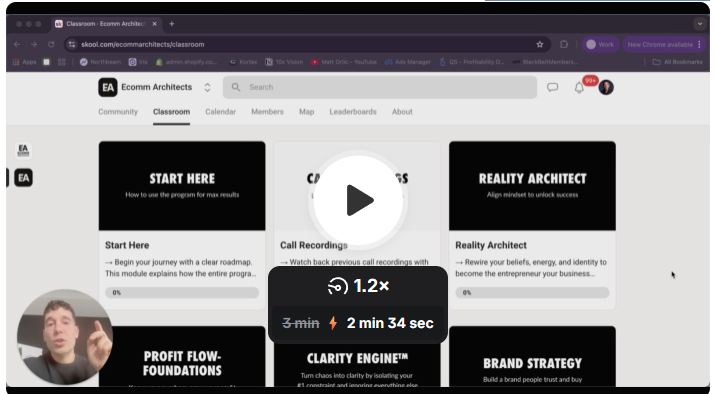Viewport: 718px width, 394px height.
Task: Select the highlighted EA group sidebar icon
Action: (x=23, y=178)
